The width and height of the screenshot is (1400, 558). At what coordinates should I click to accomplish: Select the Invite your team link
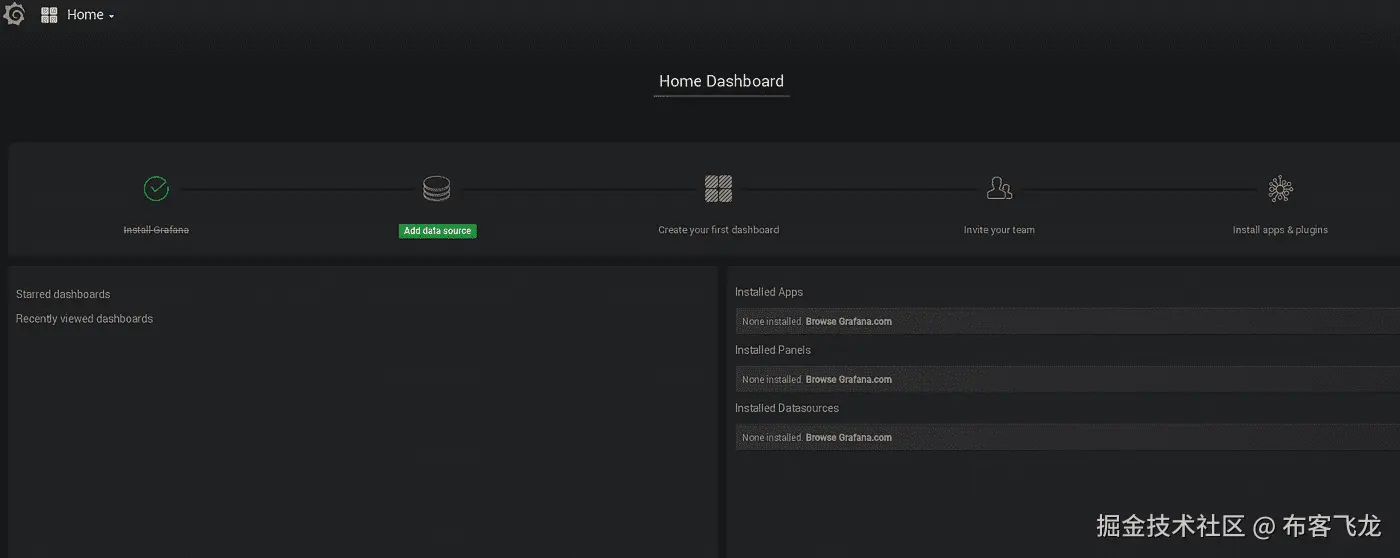tap(999, 230)
